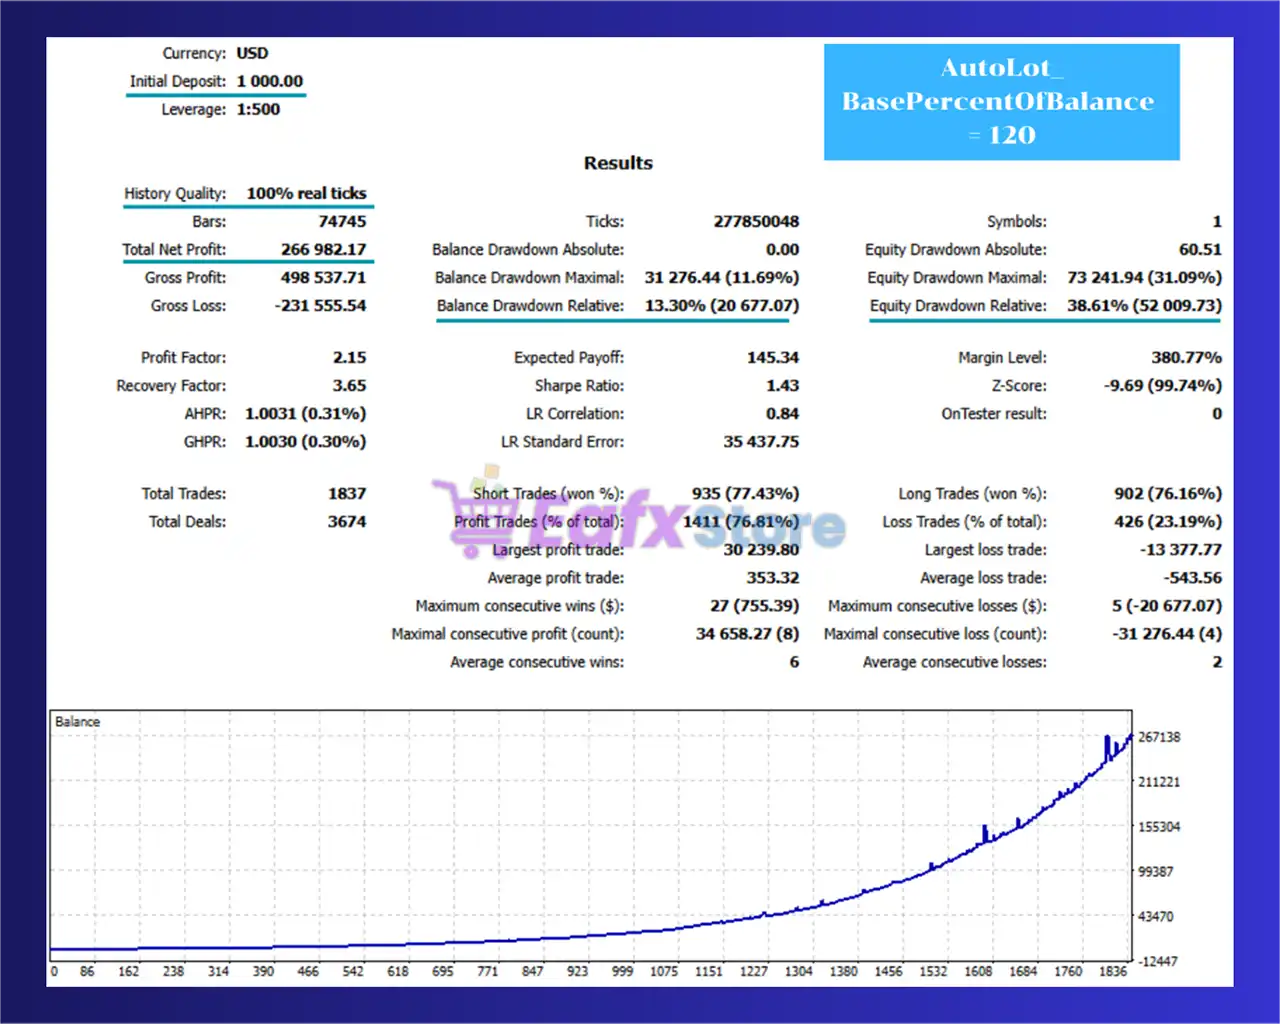Click the Gross Profit value 498 537.71
The image size is (1280, 1024).
(323, 277)
